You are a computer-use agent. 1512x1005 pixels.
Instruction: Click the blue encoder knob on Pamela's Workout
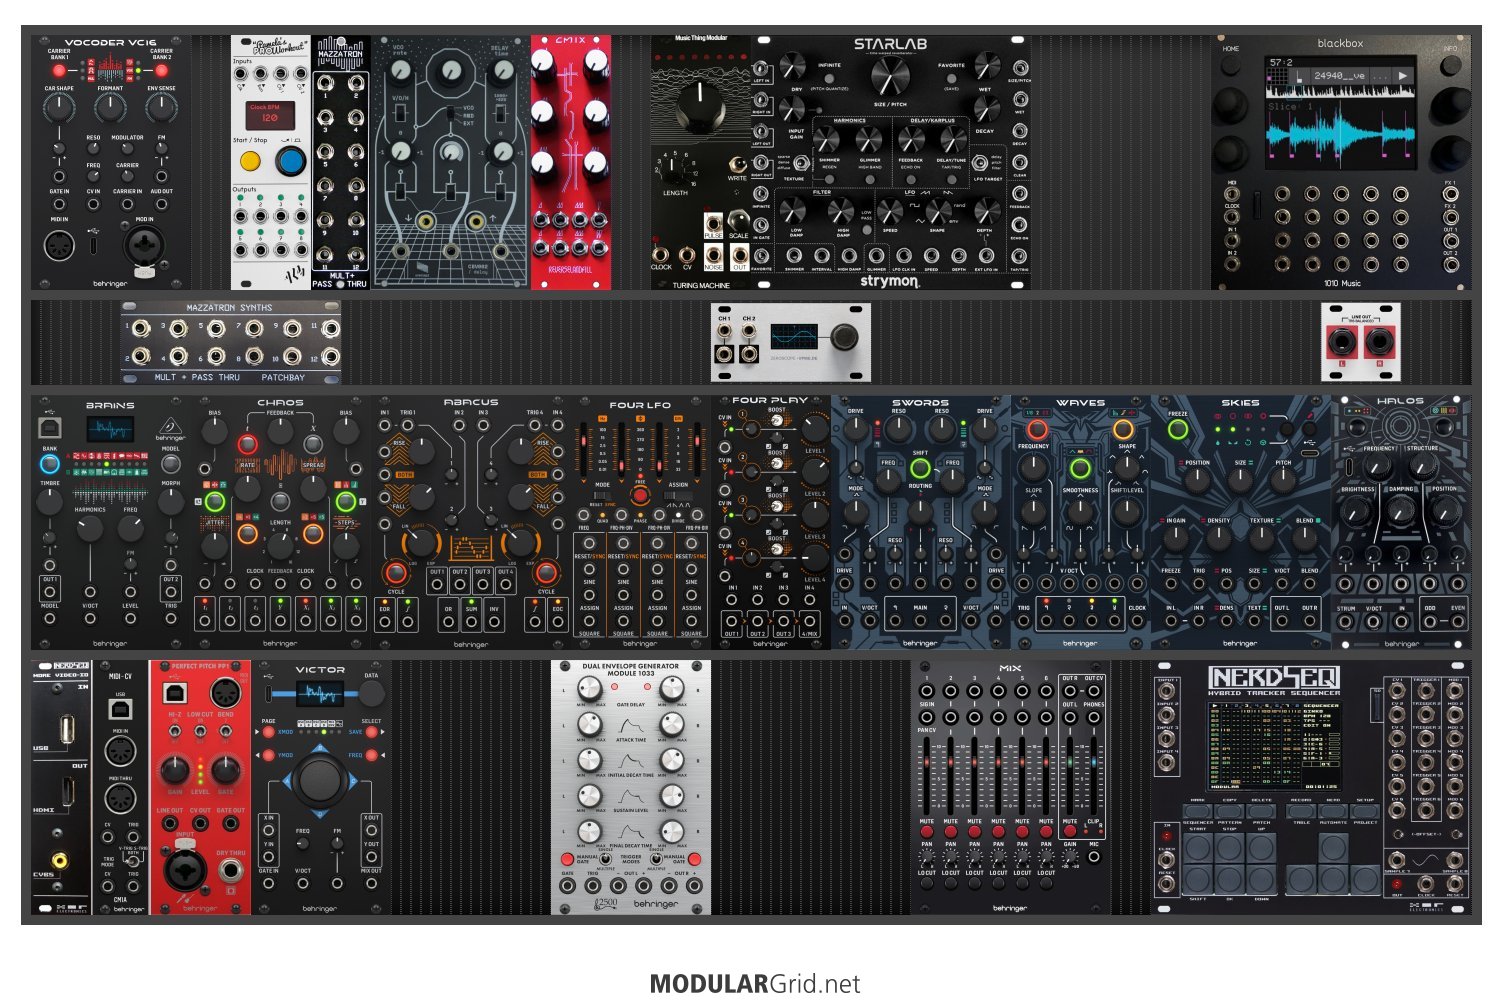tap(291, 161)
